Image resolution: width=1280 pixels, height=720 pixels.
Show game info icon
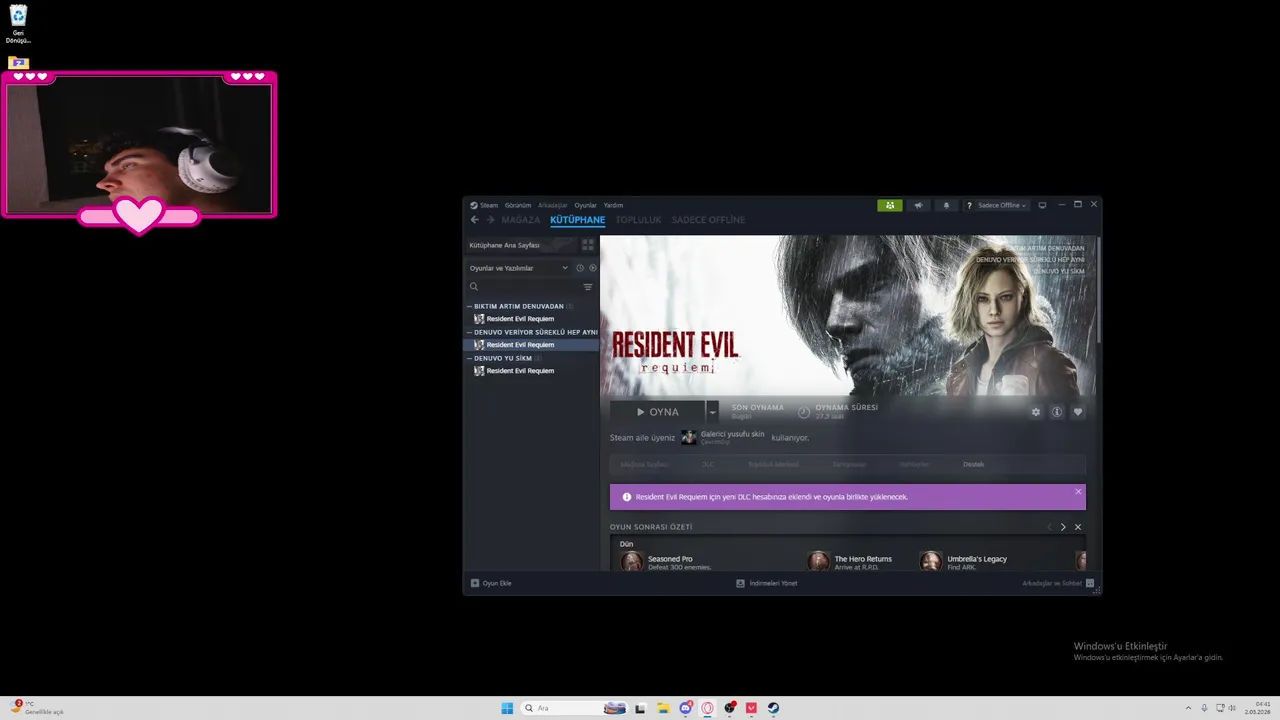[1057, 412]
